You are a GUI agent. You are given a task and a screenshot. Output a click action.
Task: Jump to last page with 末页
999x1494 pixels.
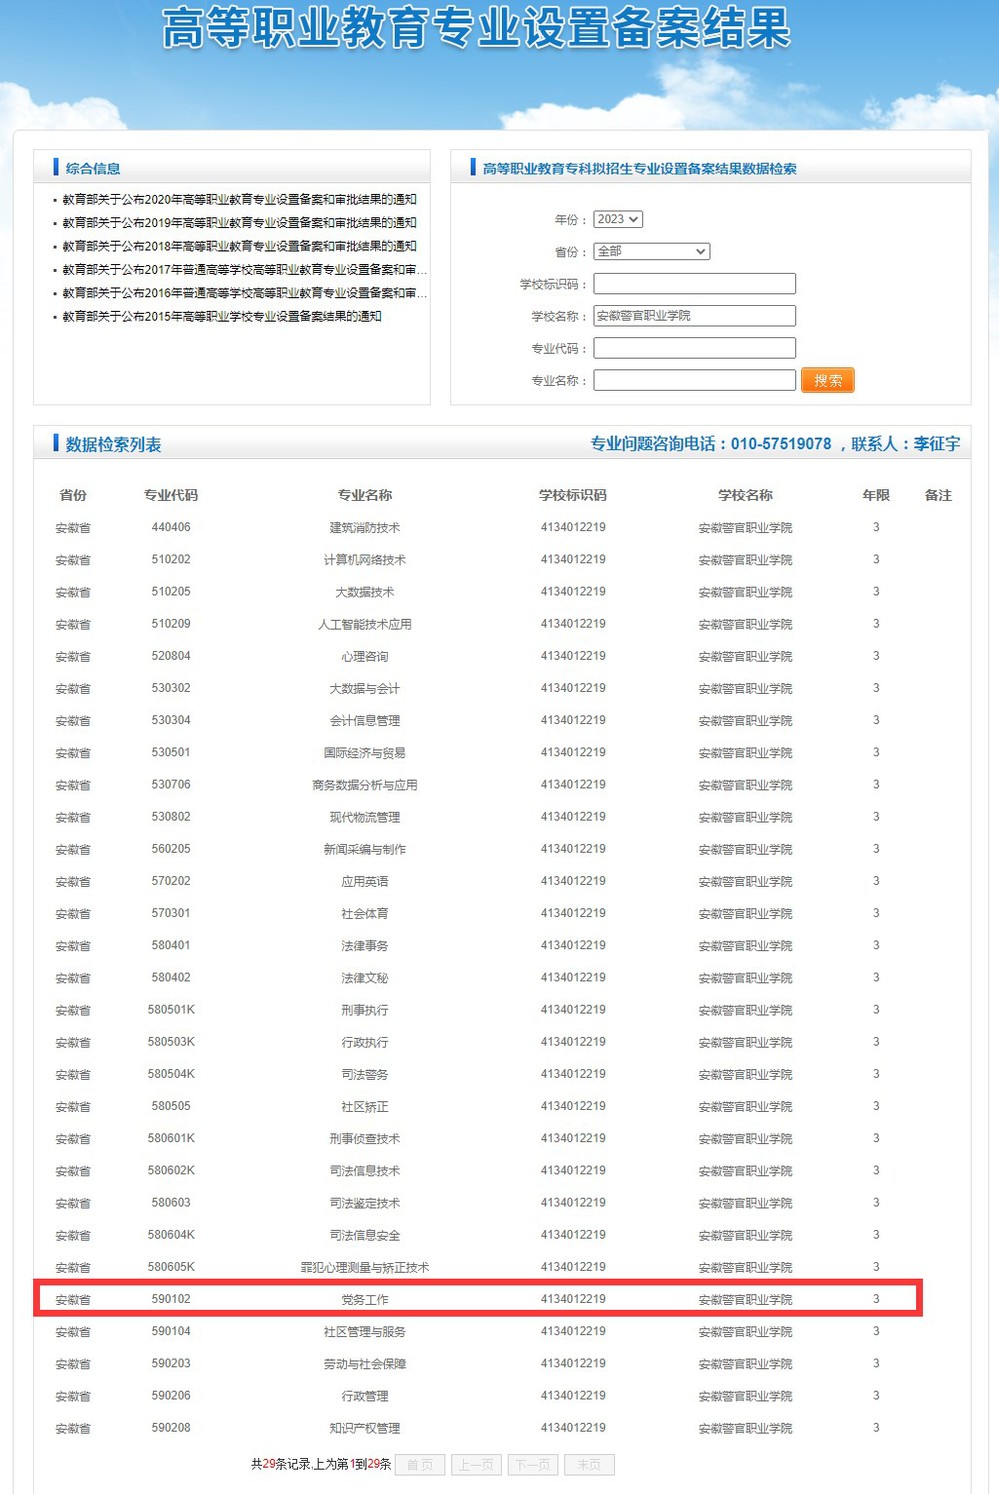tap(589, 1465)
